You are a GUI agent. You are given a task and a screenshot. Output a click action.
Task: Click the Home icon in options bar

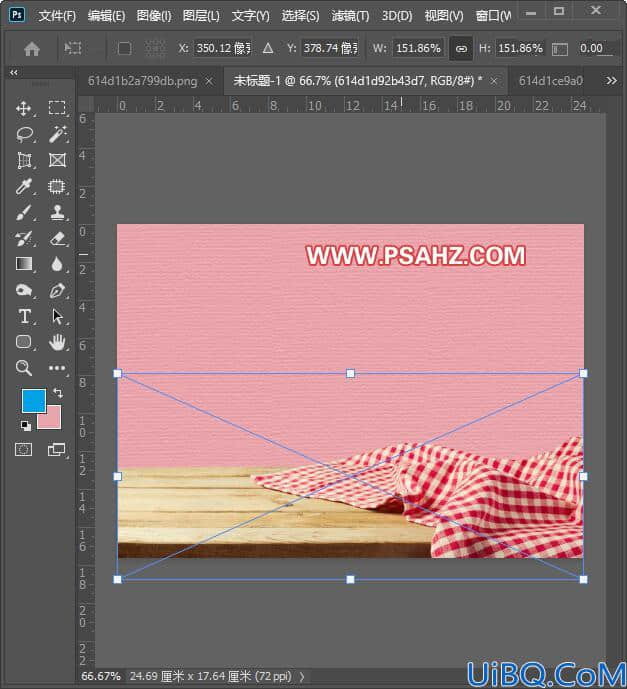point(32,49)
